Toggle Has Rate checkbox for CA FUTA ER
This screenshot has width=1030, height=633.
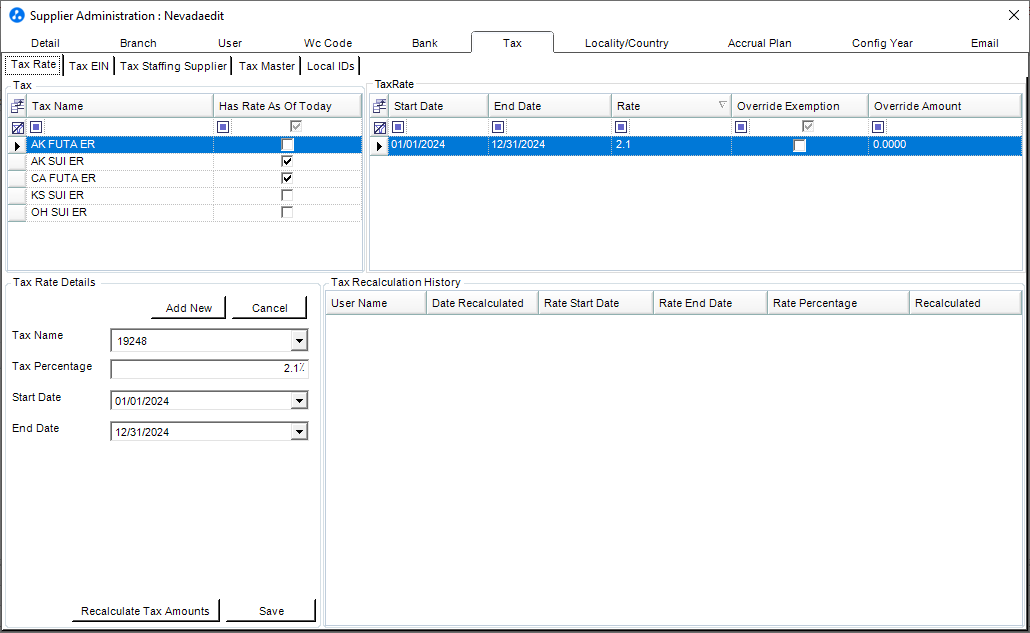pyautogui.click(x=287, y=178)
